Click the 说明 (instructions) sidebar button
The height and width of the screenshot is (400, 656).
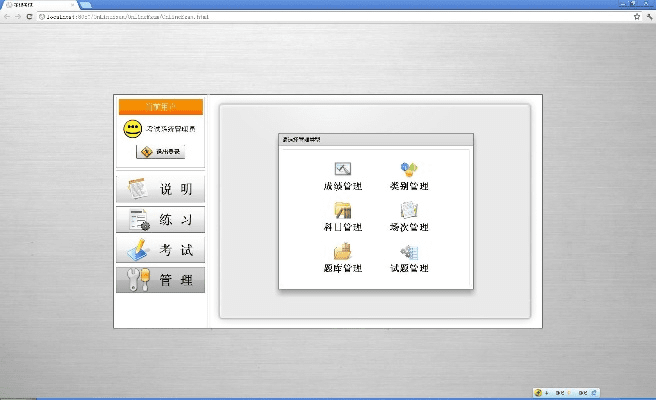coord(160,189)
